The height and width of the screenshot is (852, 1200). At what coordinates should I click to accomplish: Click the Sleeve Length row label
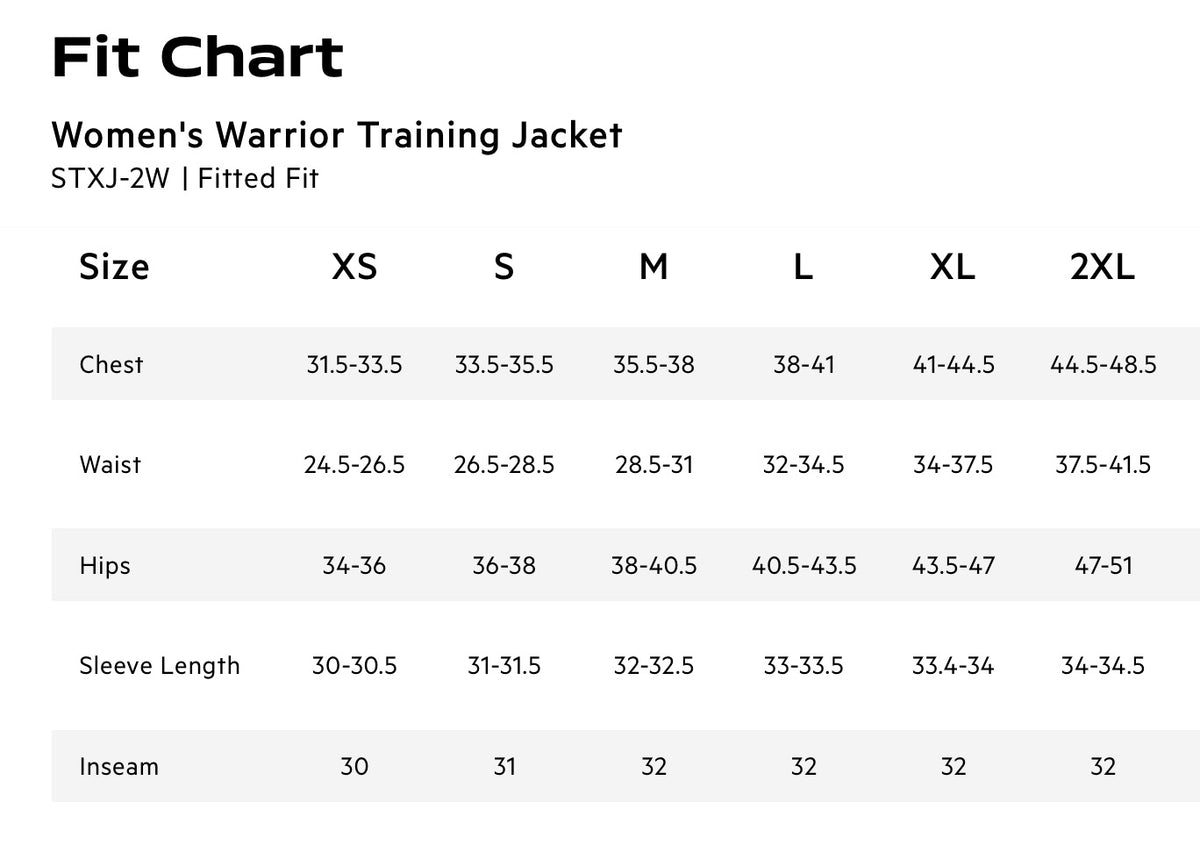tap(160, 665)
